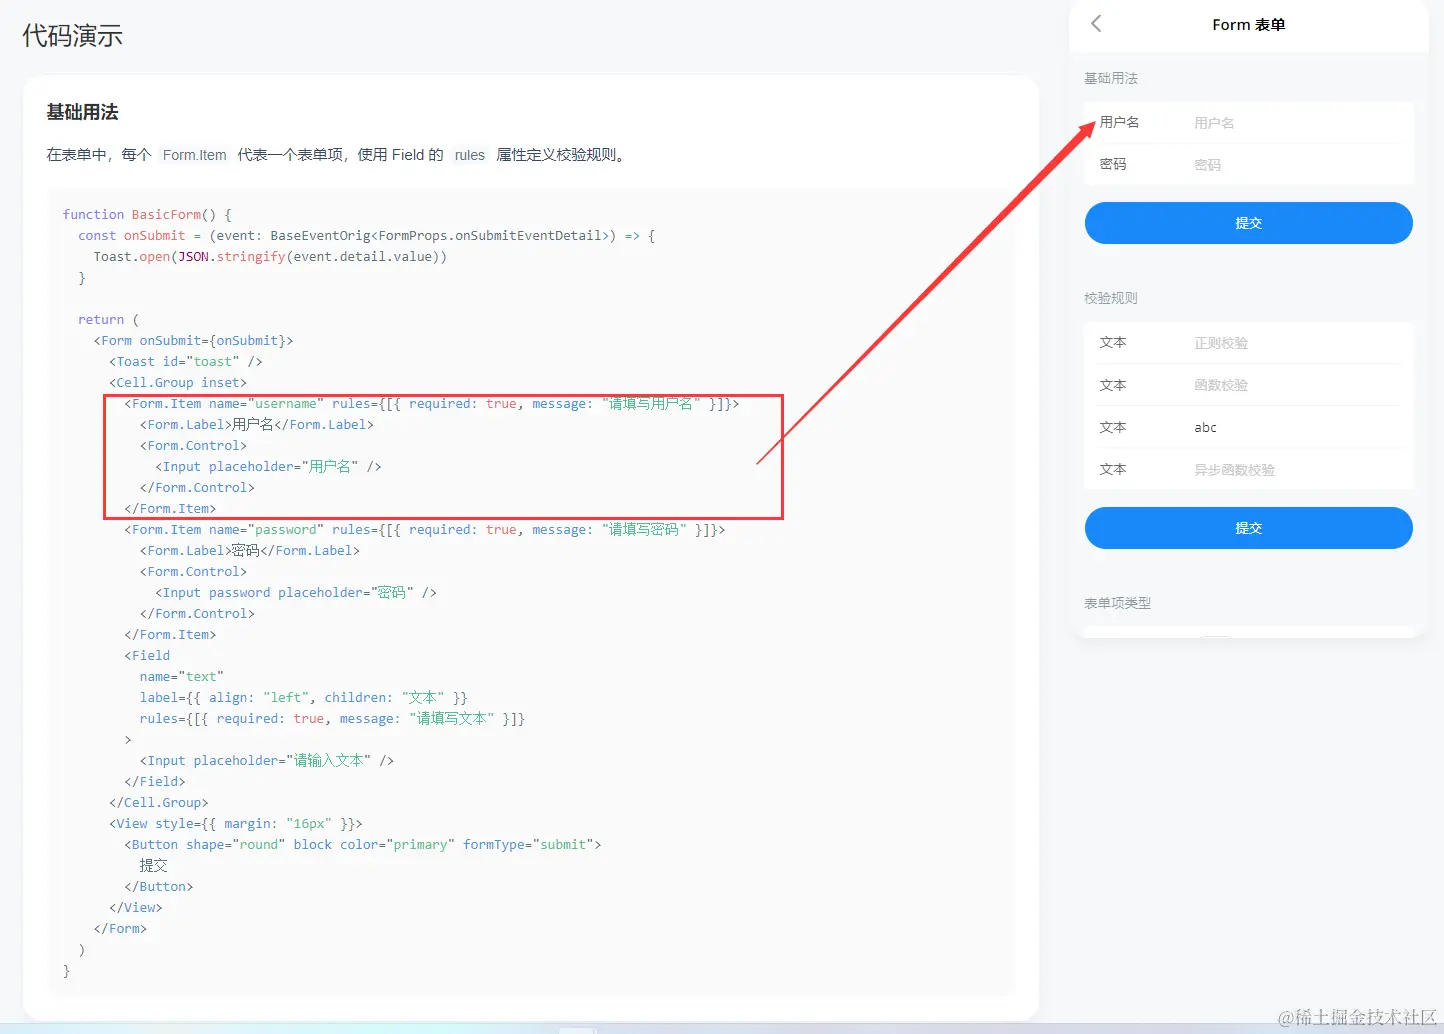Click the </Form> closing tag line
1444x1034 pixels.
coord(120,928)
